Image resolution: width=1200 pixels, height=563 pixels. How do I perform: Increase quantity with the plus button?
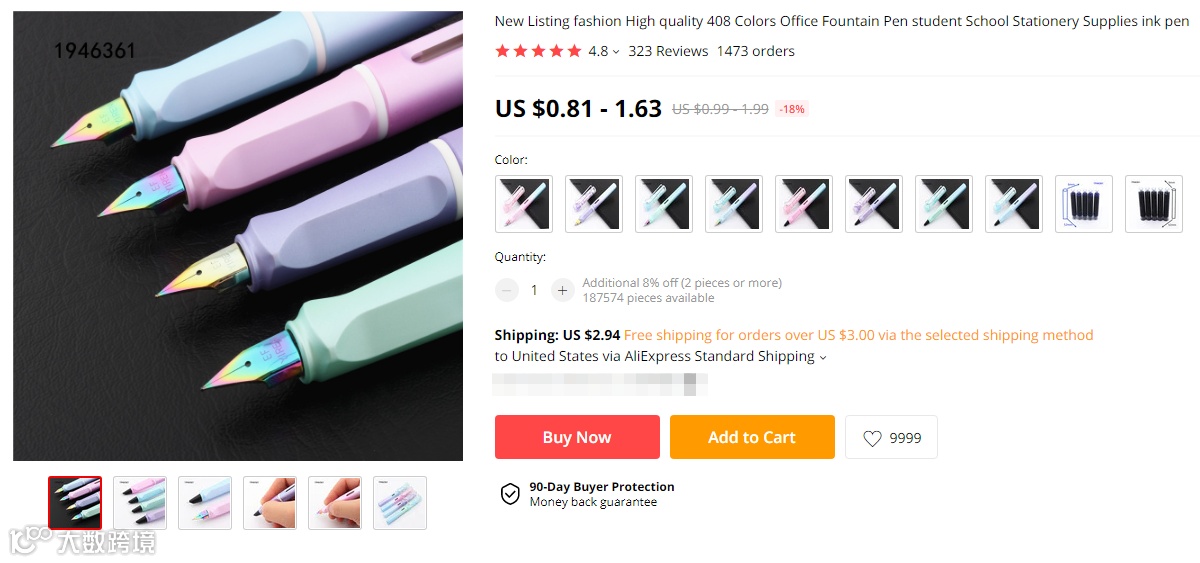(563, 290)
